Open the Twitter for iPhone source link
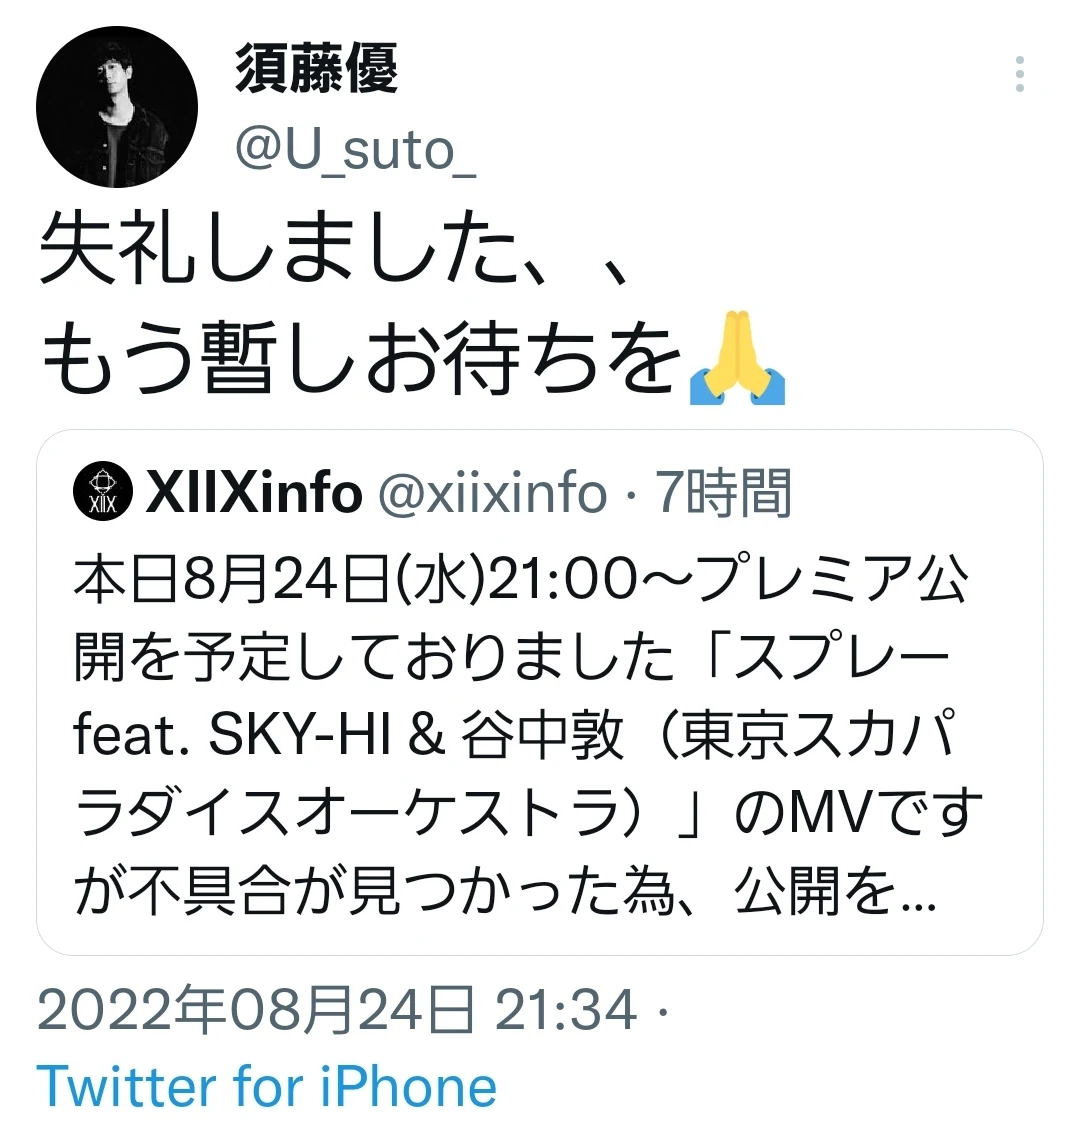 [x=266, y=1086]
